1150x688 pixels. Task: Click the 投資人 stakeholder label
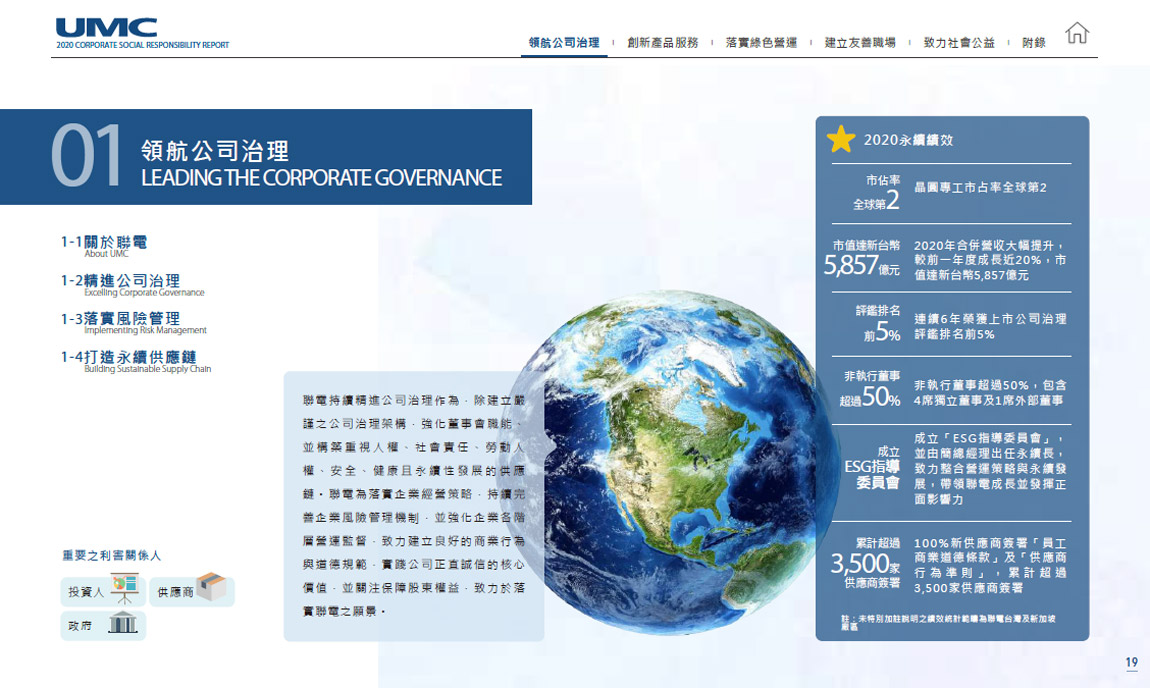pos(86,592)
